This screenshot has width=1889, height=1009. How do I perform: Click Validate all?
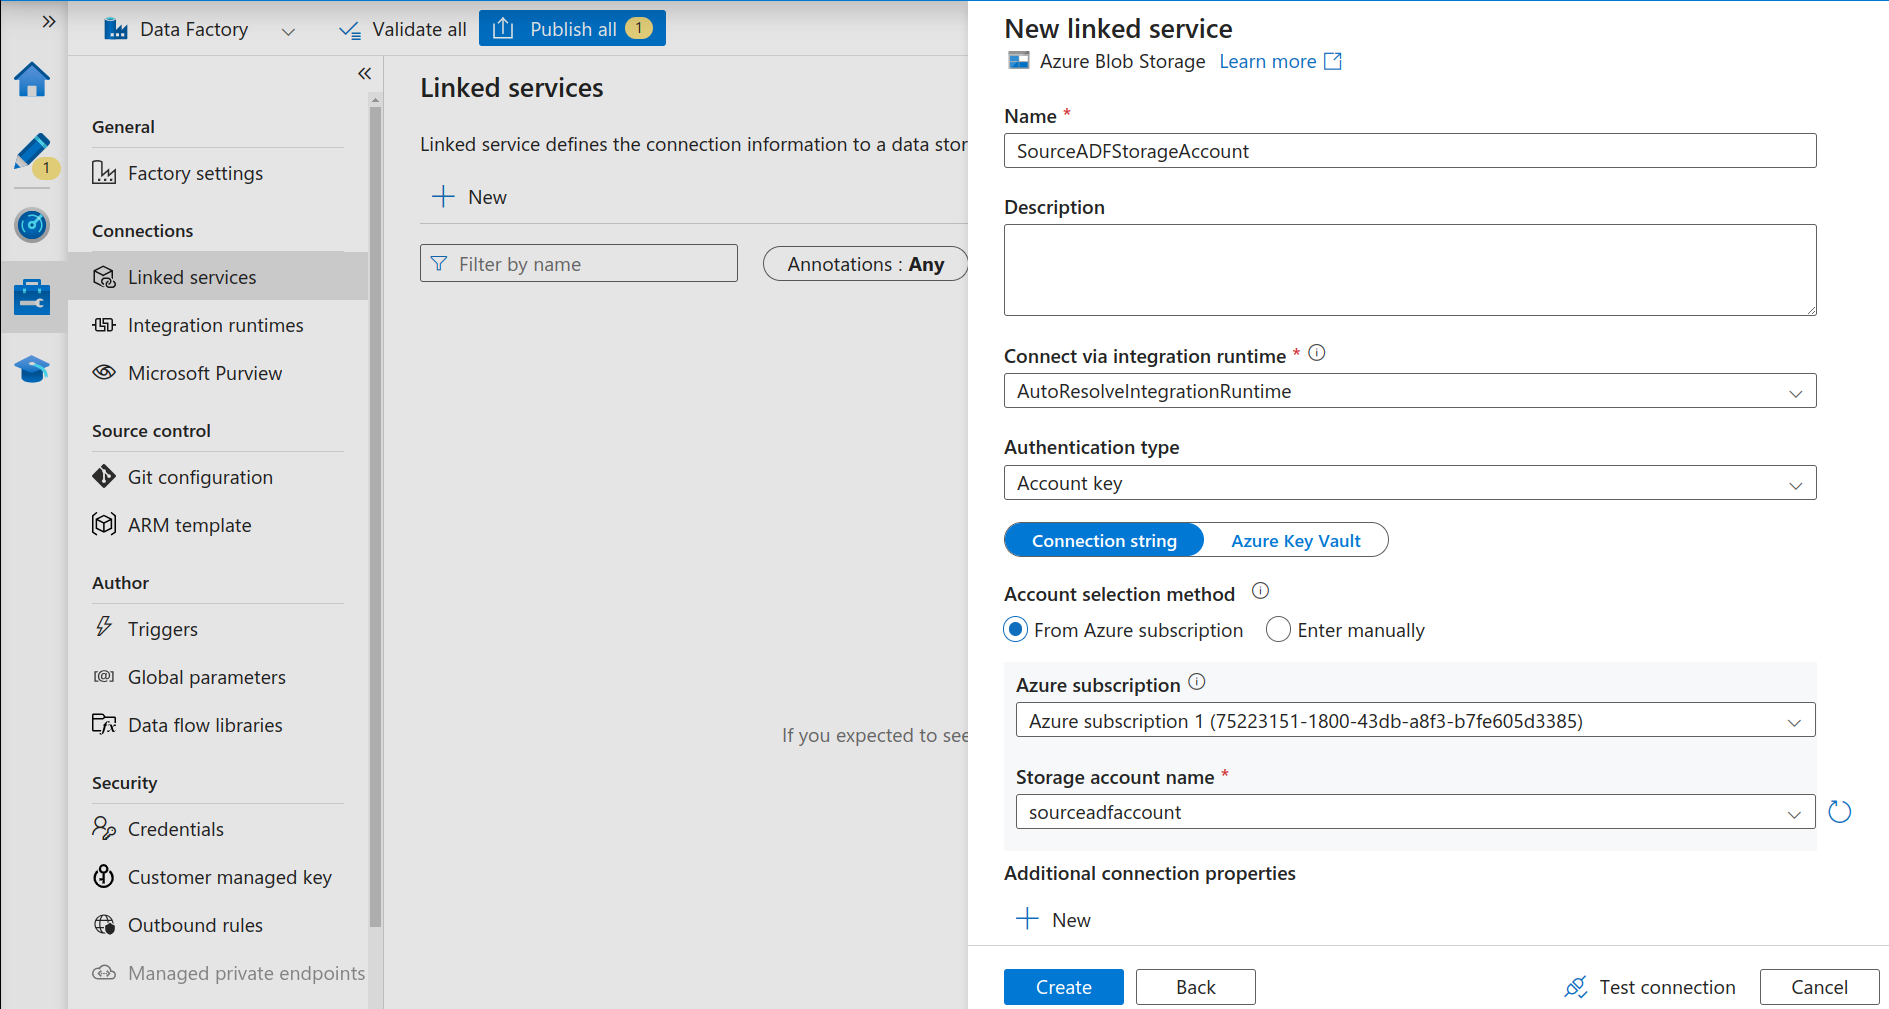[402, 29]
